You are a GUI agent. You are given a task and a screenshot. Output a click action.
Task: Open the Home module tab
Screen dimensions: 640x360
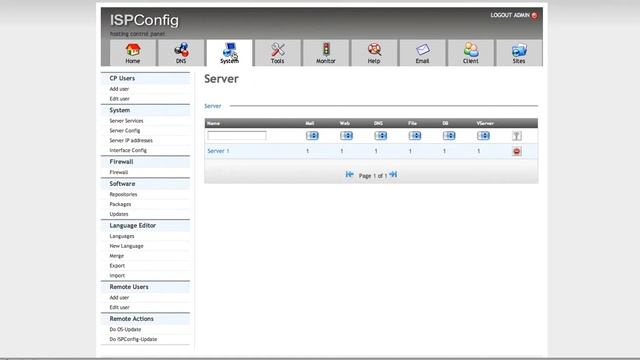133,53
